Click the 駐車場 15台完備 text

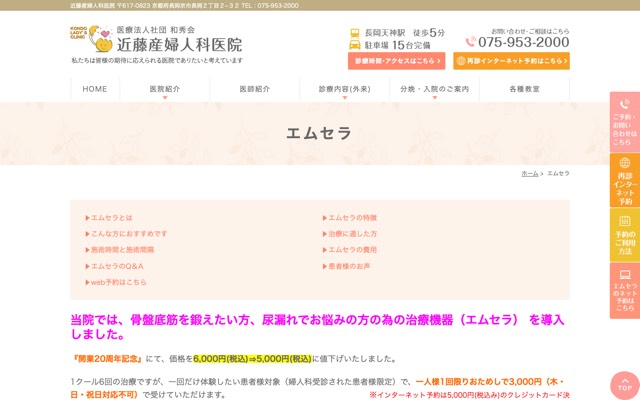point(397,45)
